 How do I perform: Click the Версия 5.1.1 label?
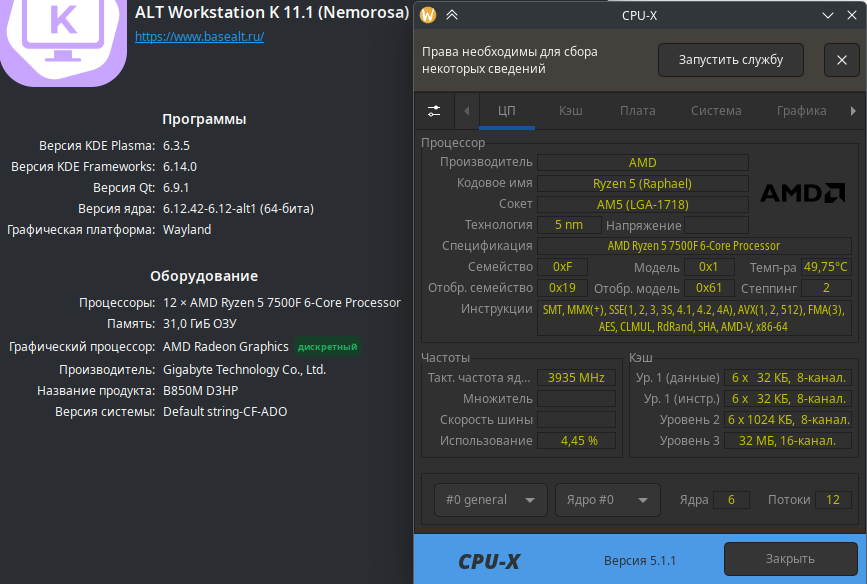pos(640,561)
